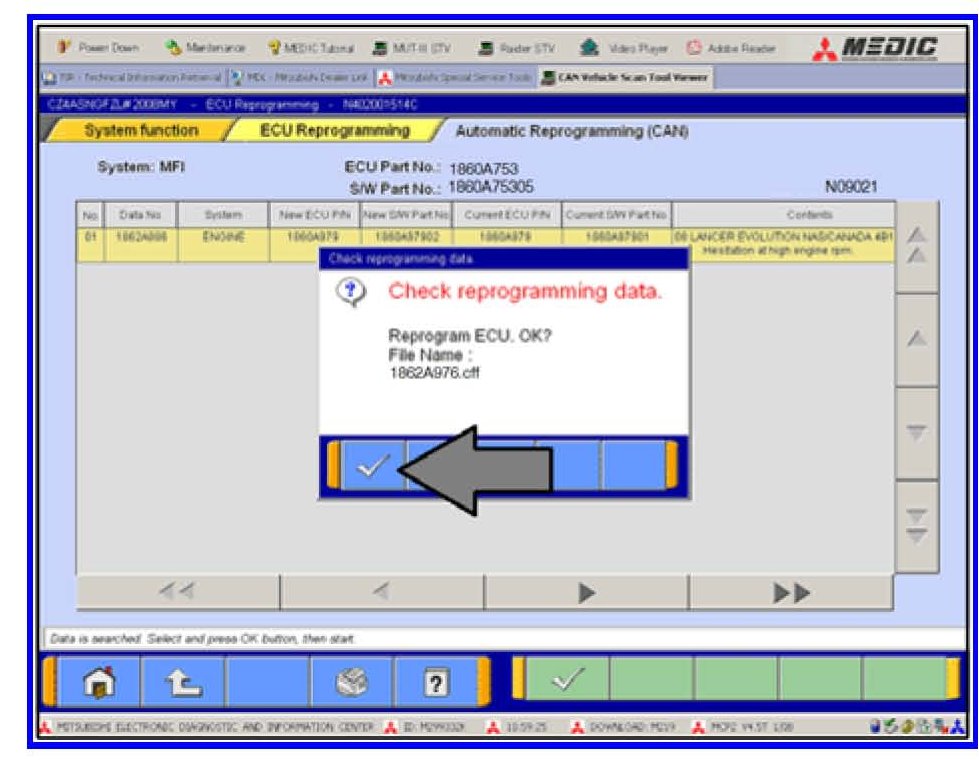Viewport: 979px width, 763px height.
Task: Open Video Player from the top toolbar
Action: (630, 49)
